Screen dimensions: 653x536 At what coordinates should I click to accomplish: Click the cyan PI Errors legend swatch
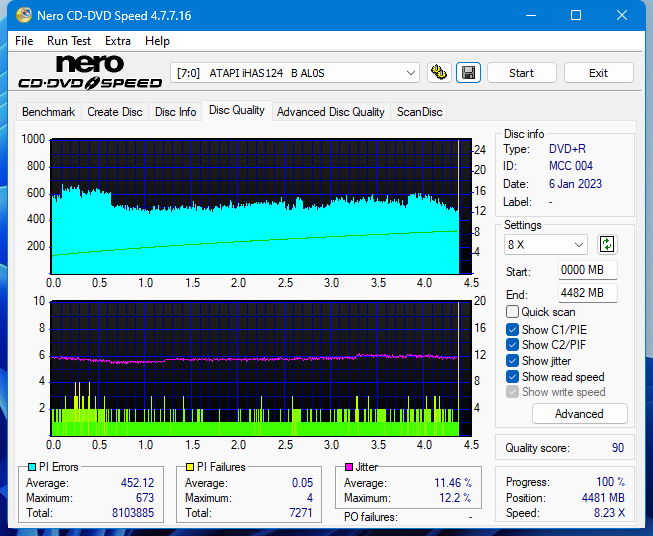[32, 467]
